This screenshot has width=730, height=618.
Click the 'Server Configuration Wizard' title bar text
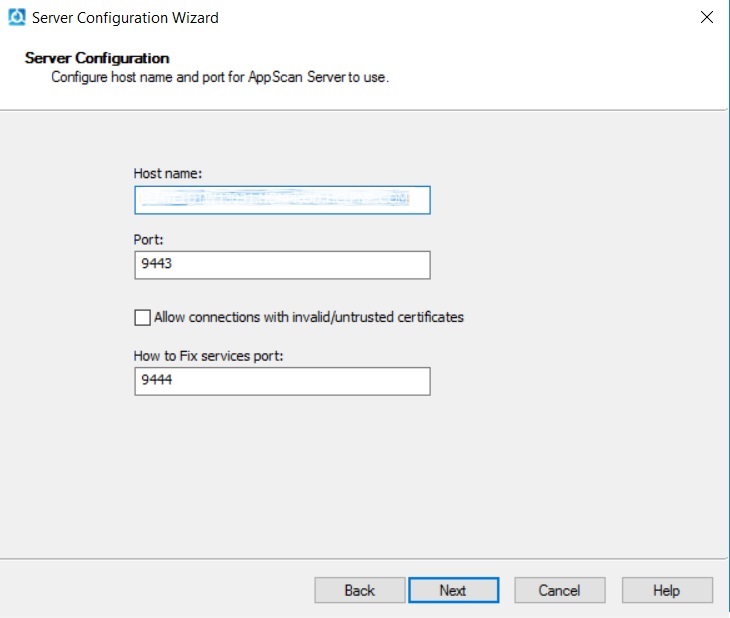pyautogui.click(x=125, y=18)
